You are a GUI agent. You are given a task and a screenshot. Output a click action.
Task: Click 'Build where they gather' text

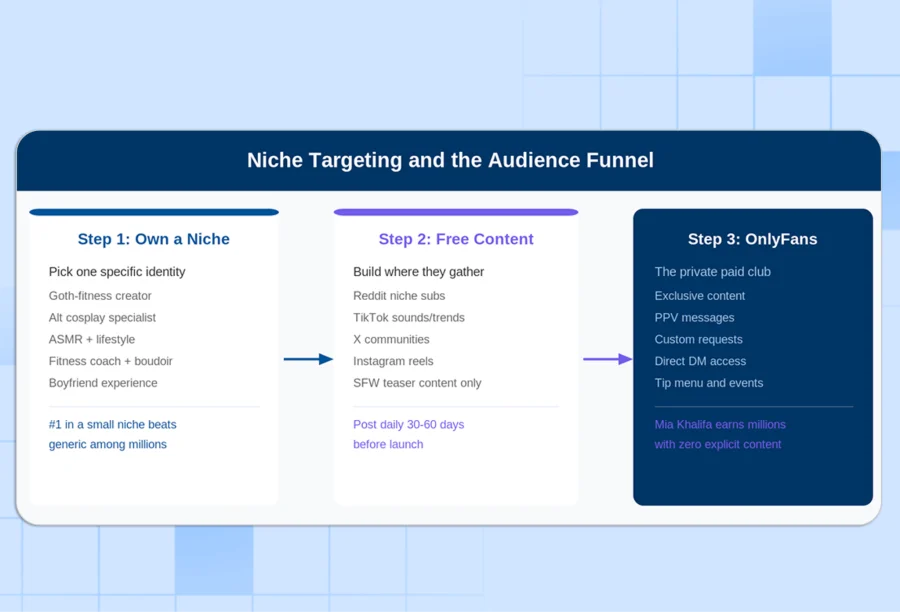coord(418,272)
